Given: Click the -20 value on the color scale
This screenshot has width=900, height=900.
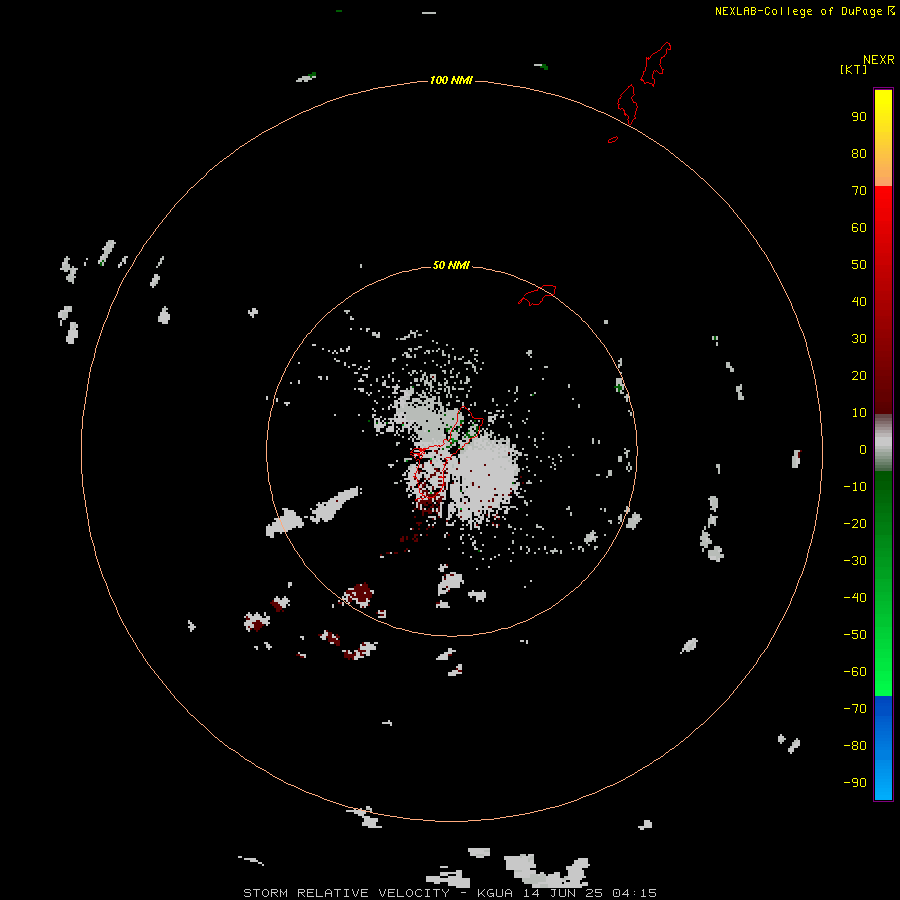Looking at the screenshot, I should tap(855, 523).
